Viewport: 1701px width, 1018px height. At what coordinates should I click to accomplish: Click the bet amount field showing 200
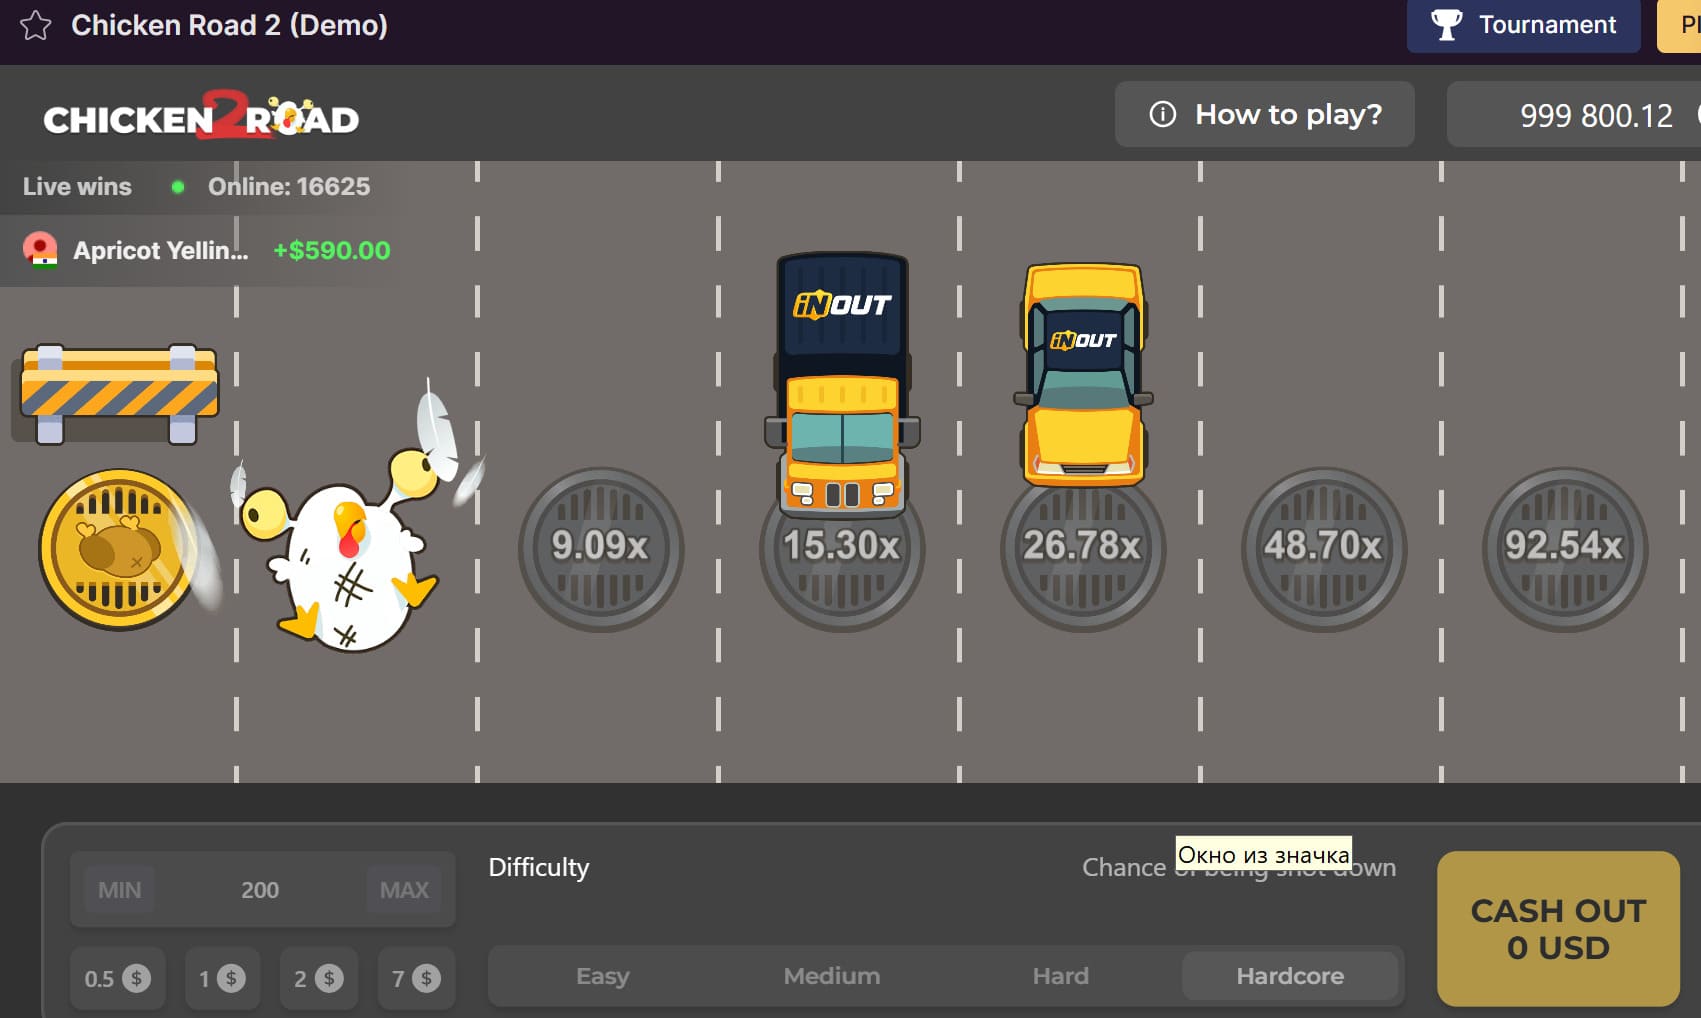[261, 889]
